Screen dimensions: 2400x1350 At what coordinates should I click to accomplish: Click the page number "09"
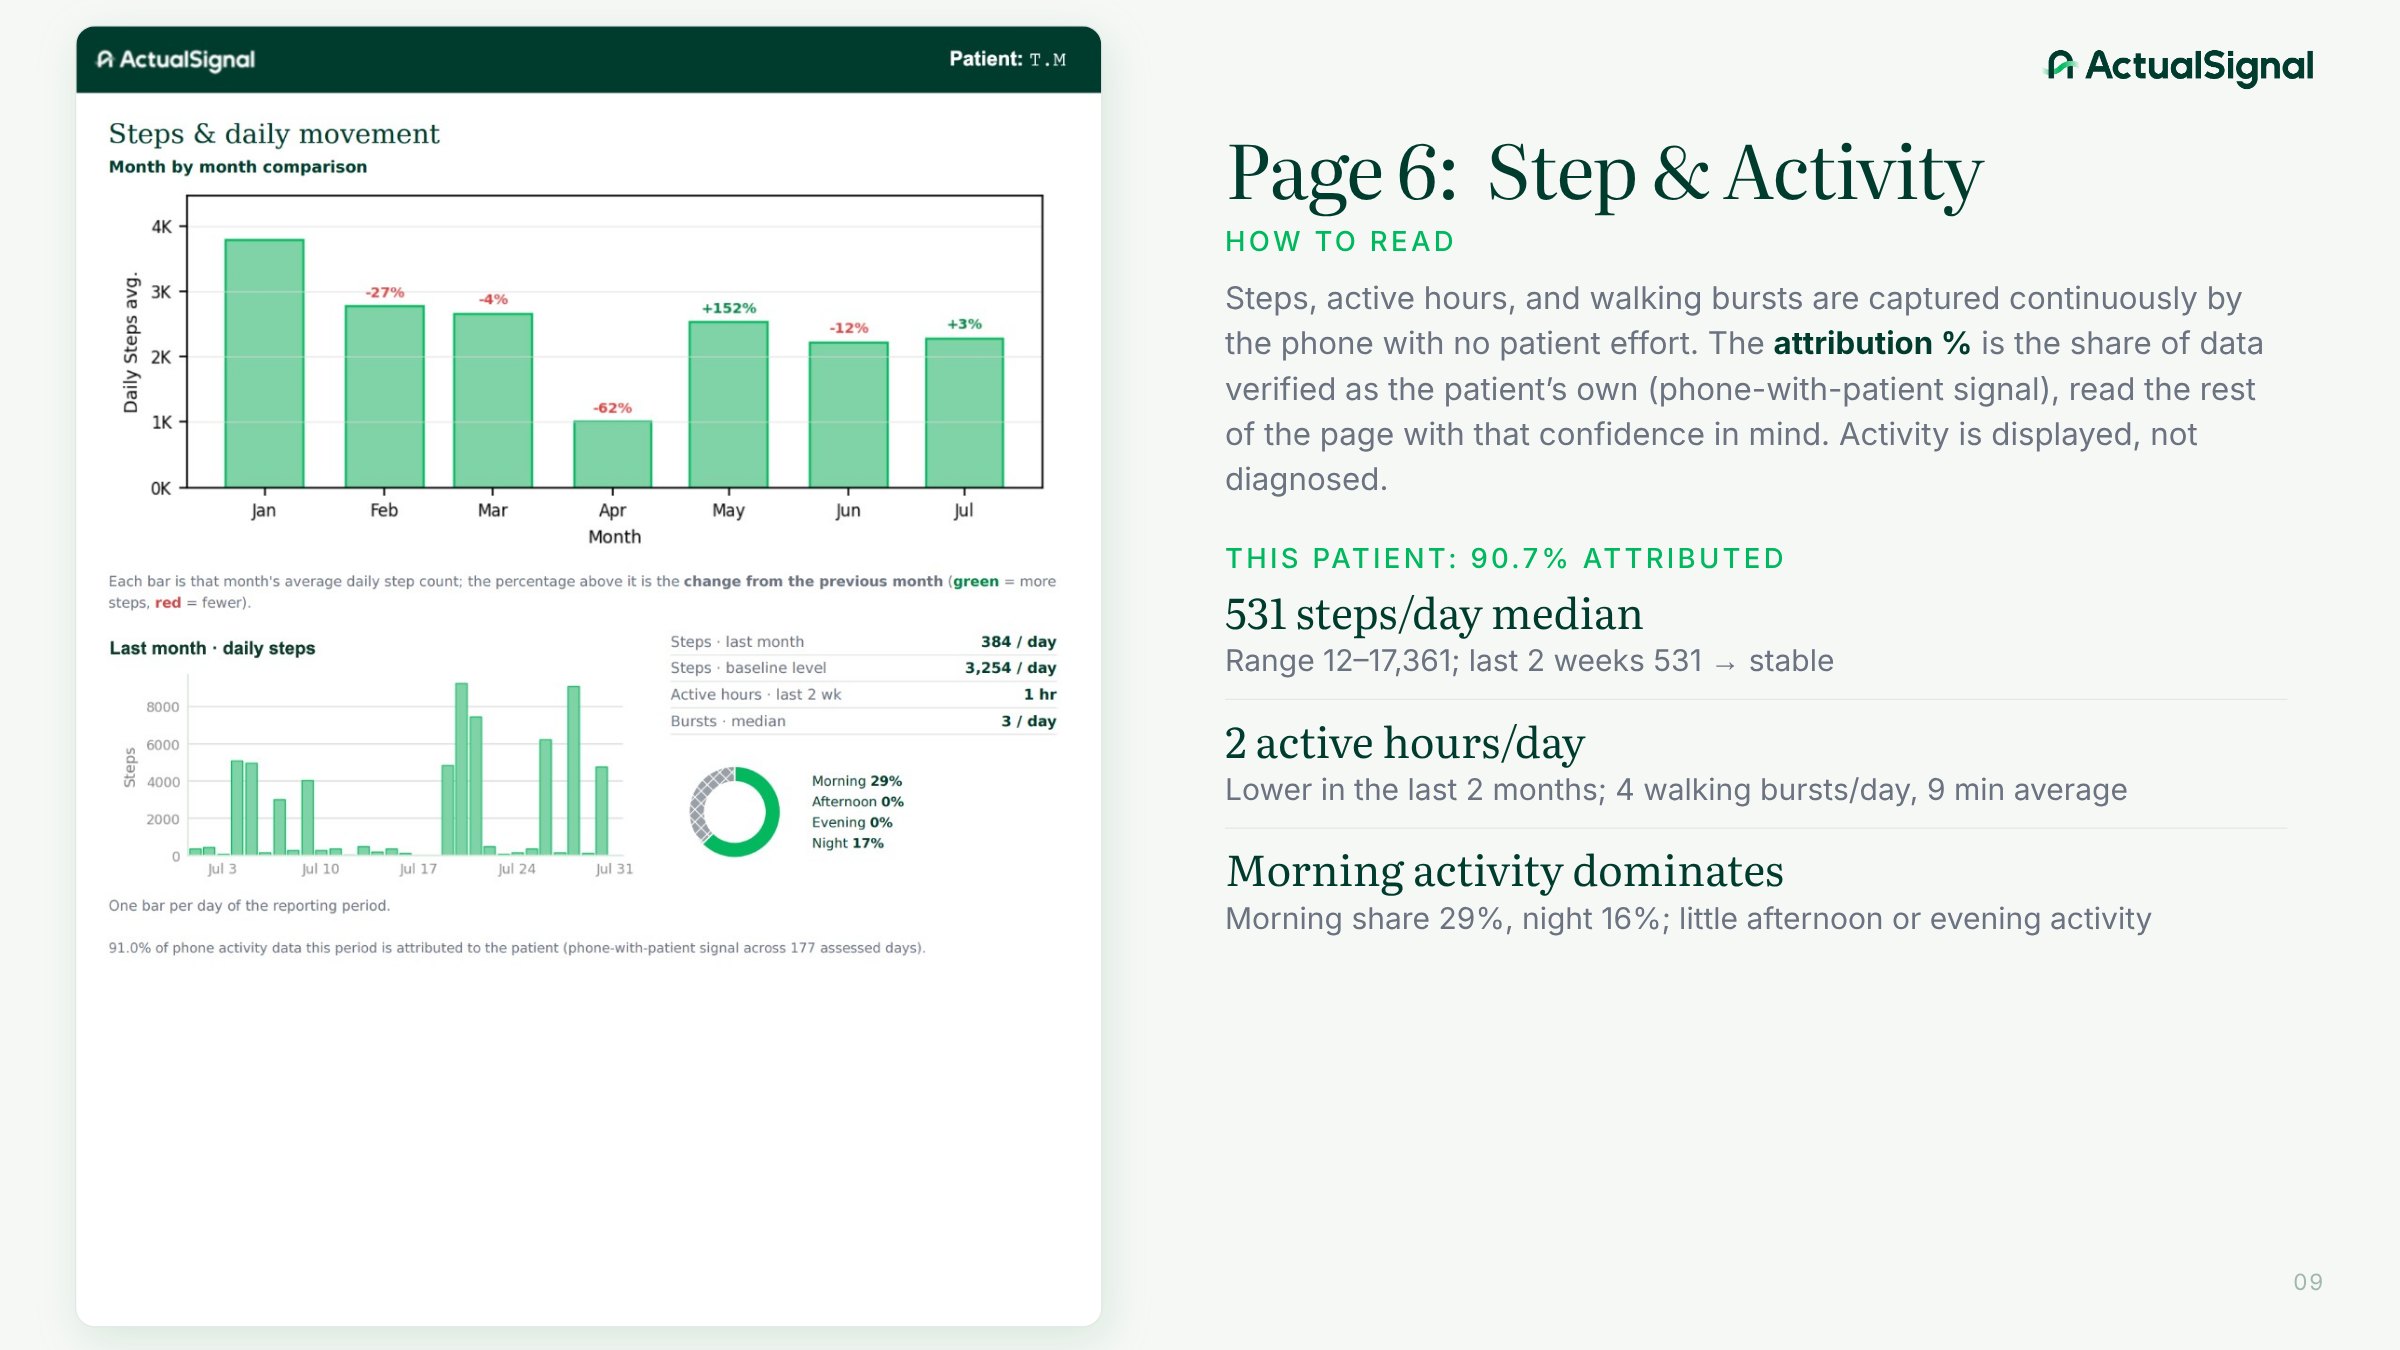pos(2308,1282)
